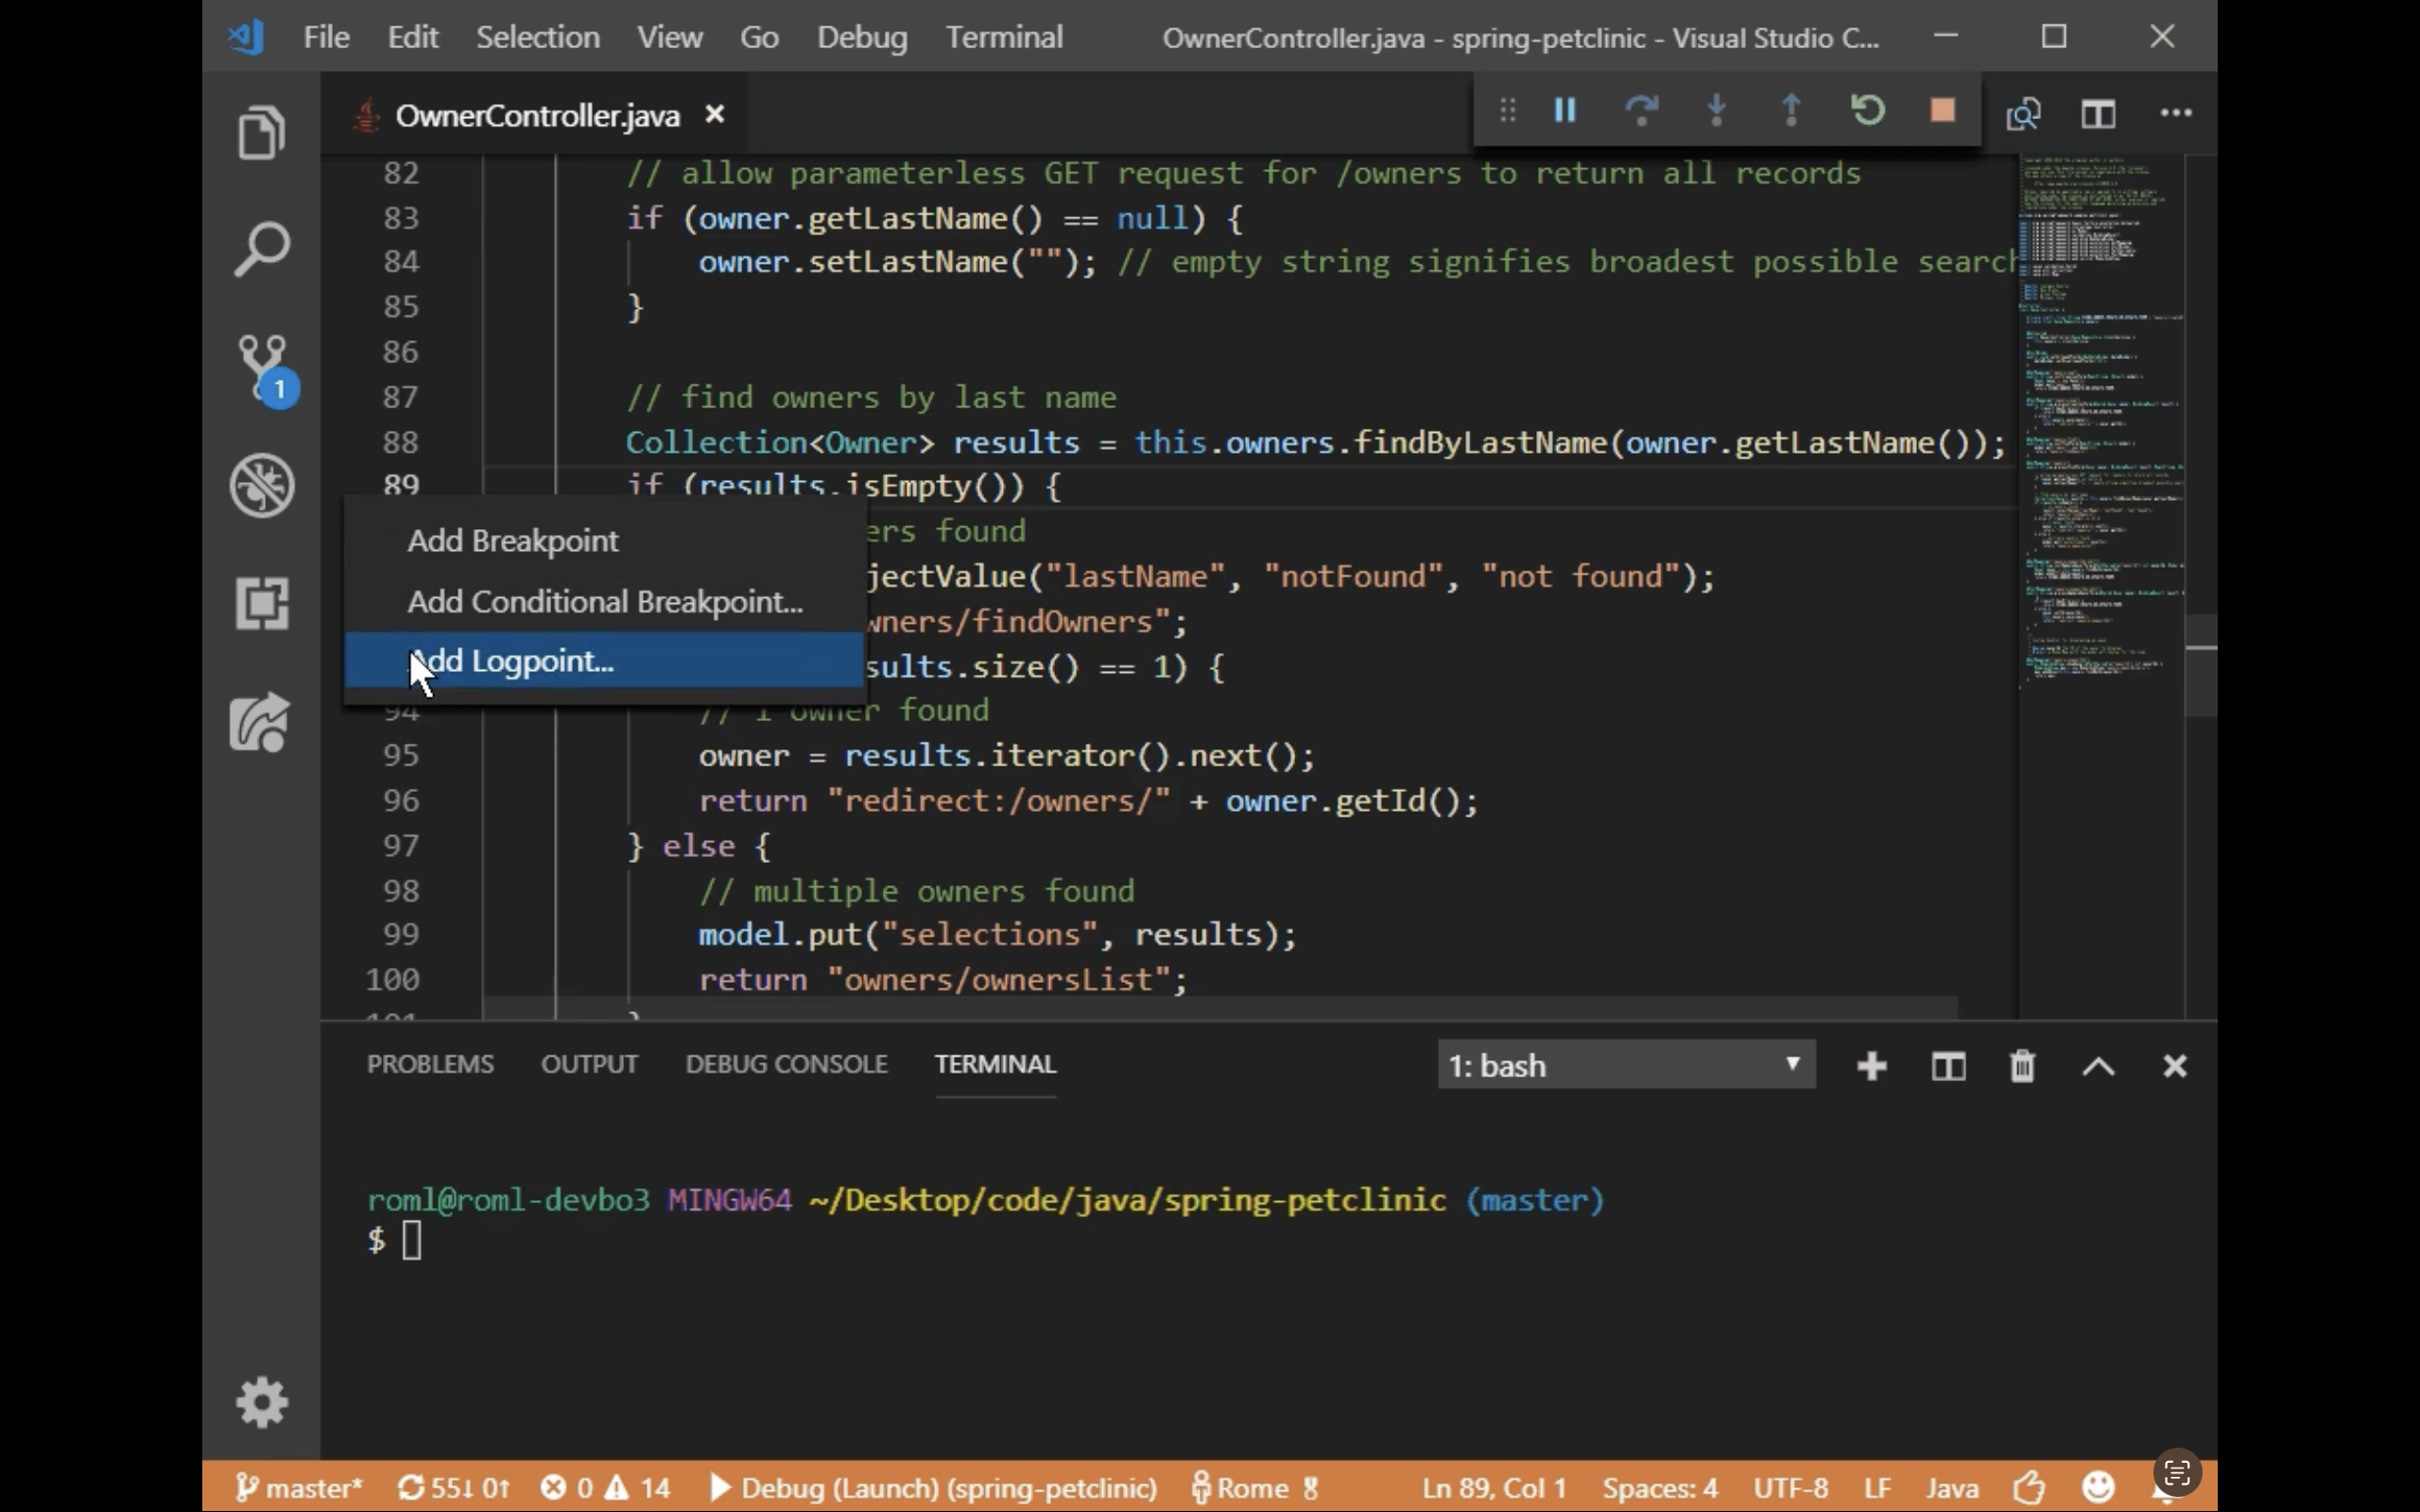2420x1512 pixels.
Task: Open the terminal selector '1: bash' dropdown
Action: pos(1626,1065)
